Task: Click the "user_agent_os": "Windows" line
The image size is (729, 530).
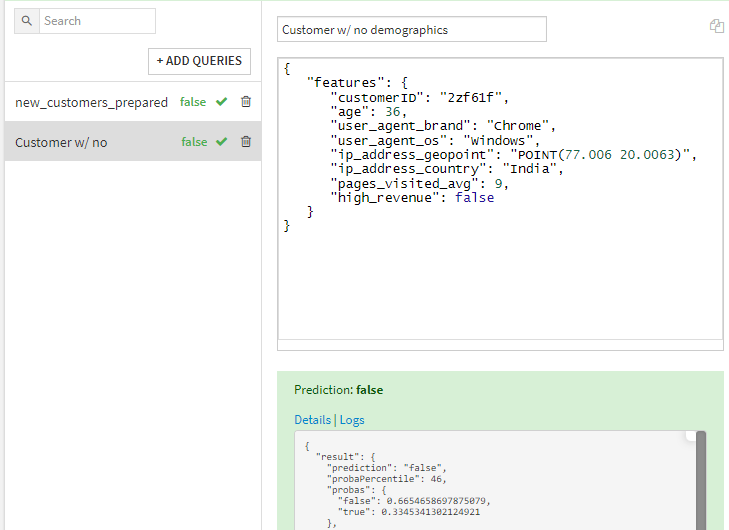Action: tap(435, 140)
